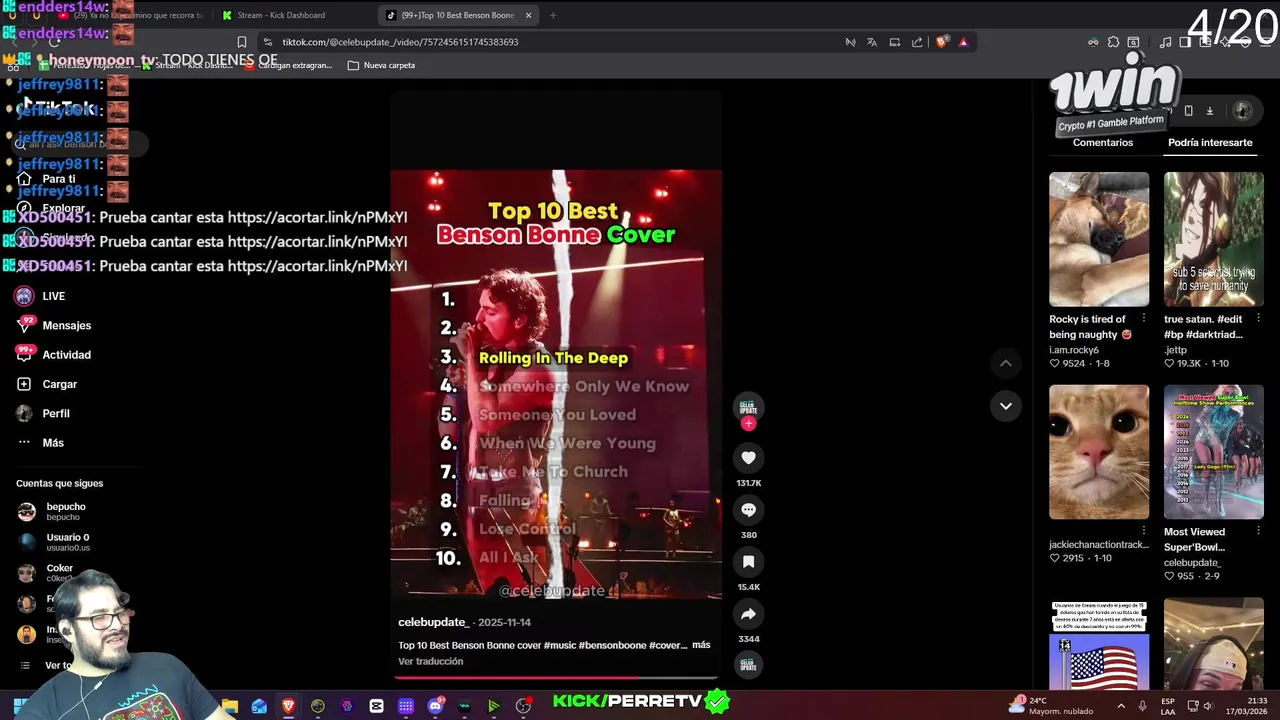This screenshot has width=1280, height=720.
Task: Open the TikTok profile avatar top right
Action: tap(1242, 111)
